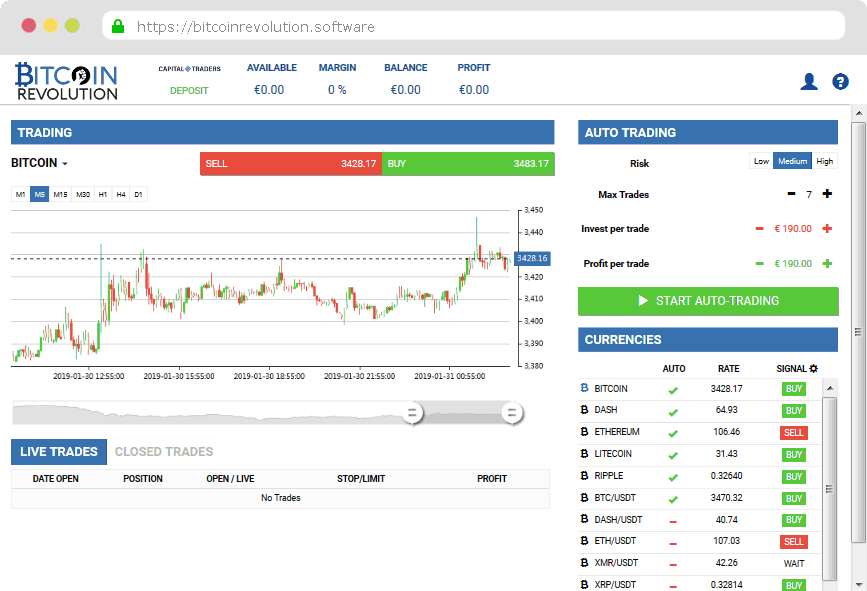
Task: Click the 0.32640 RIPPLE rate value
Action: 726,475
